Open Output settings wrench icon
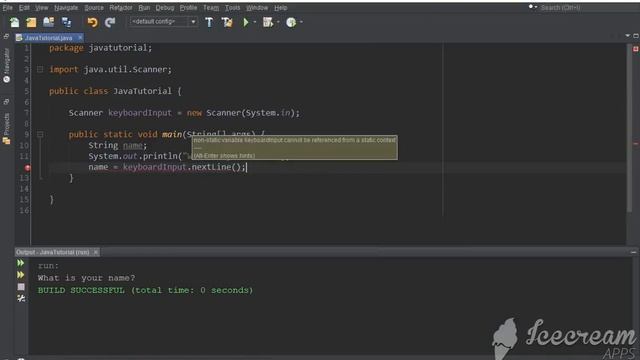This screenshot has width=640, height=360. [x=21, y=299]
